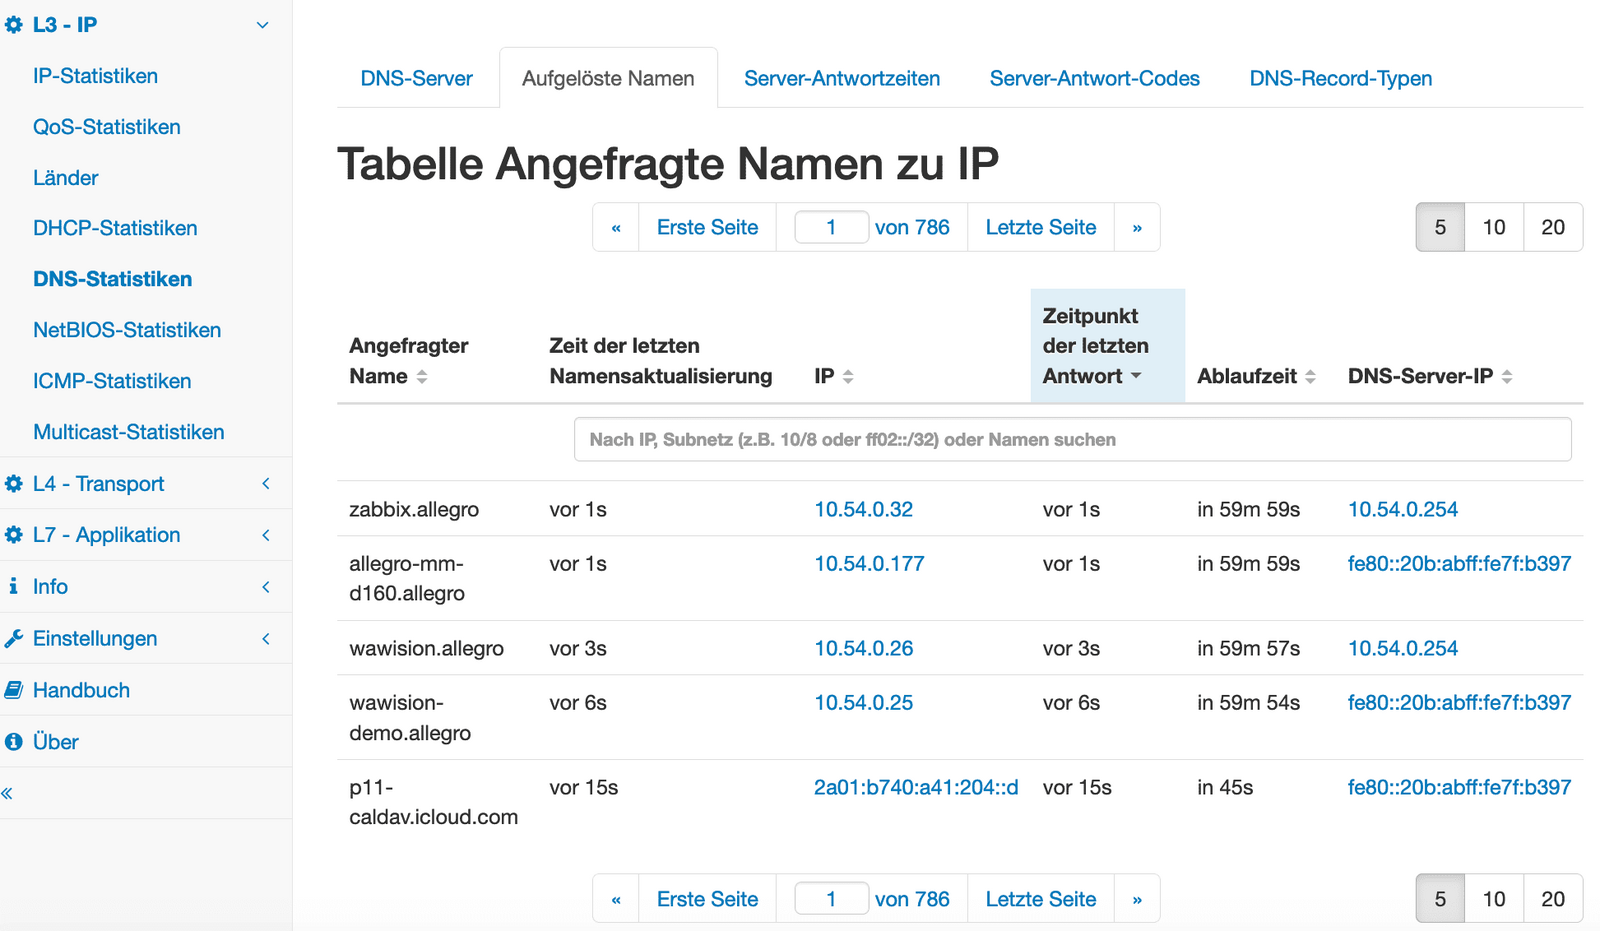Collapse the sidebar with double-chevron icon
Viewport: 1600px width, 931px height.
[x=8, y=794]
